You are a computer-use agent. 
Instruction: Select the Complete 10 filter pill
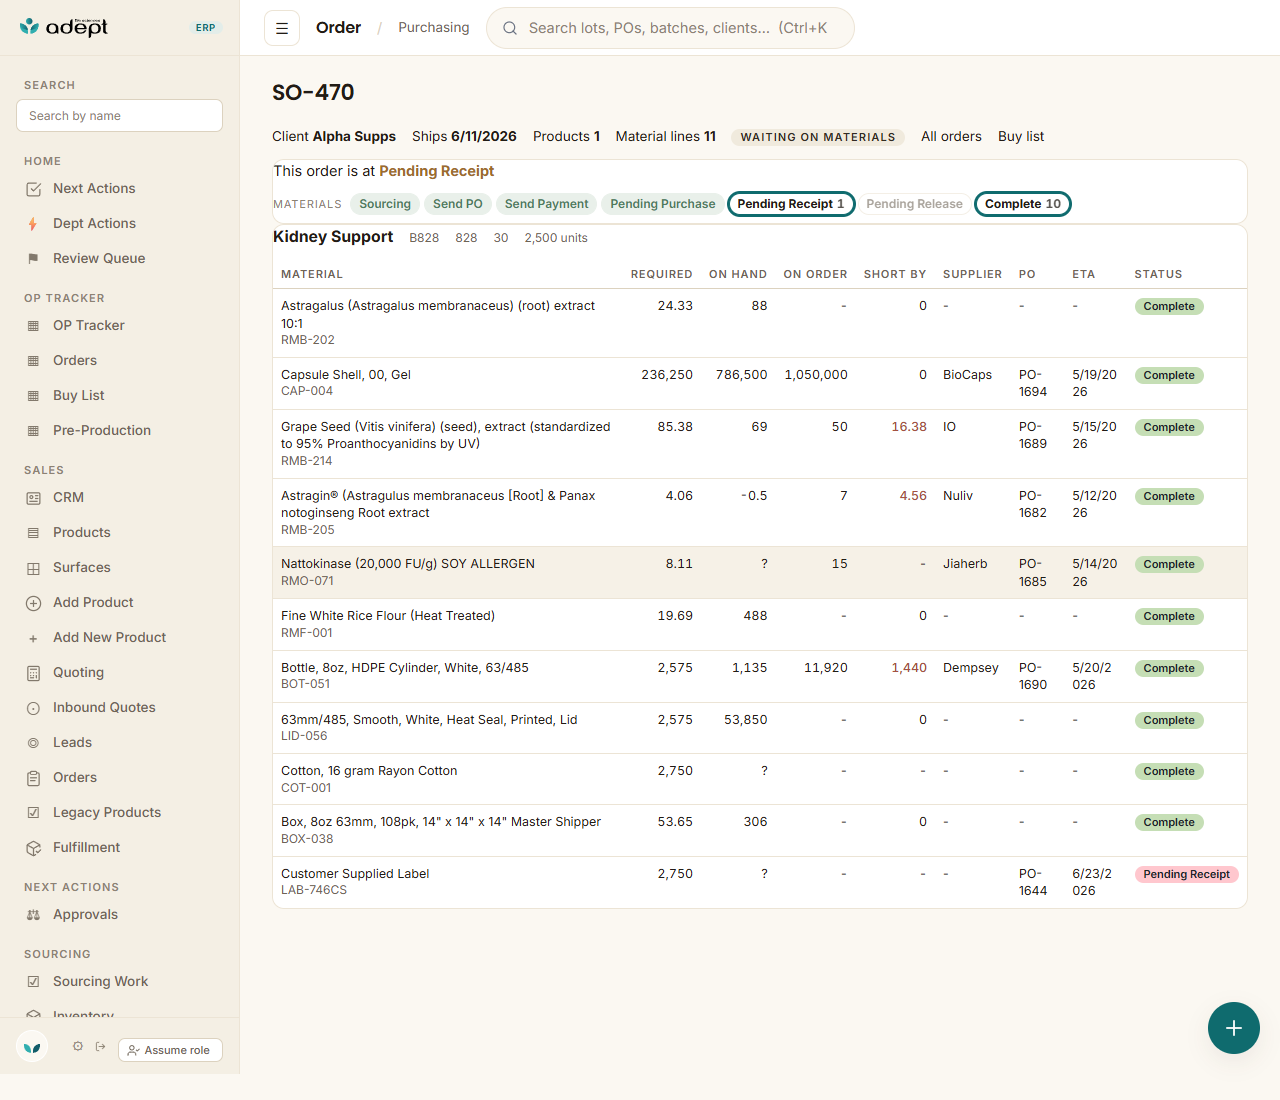1023,204
